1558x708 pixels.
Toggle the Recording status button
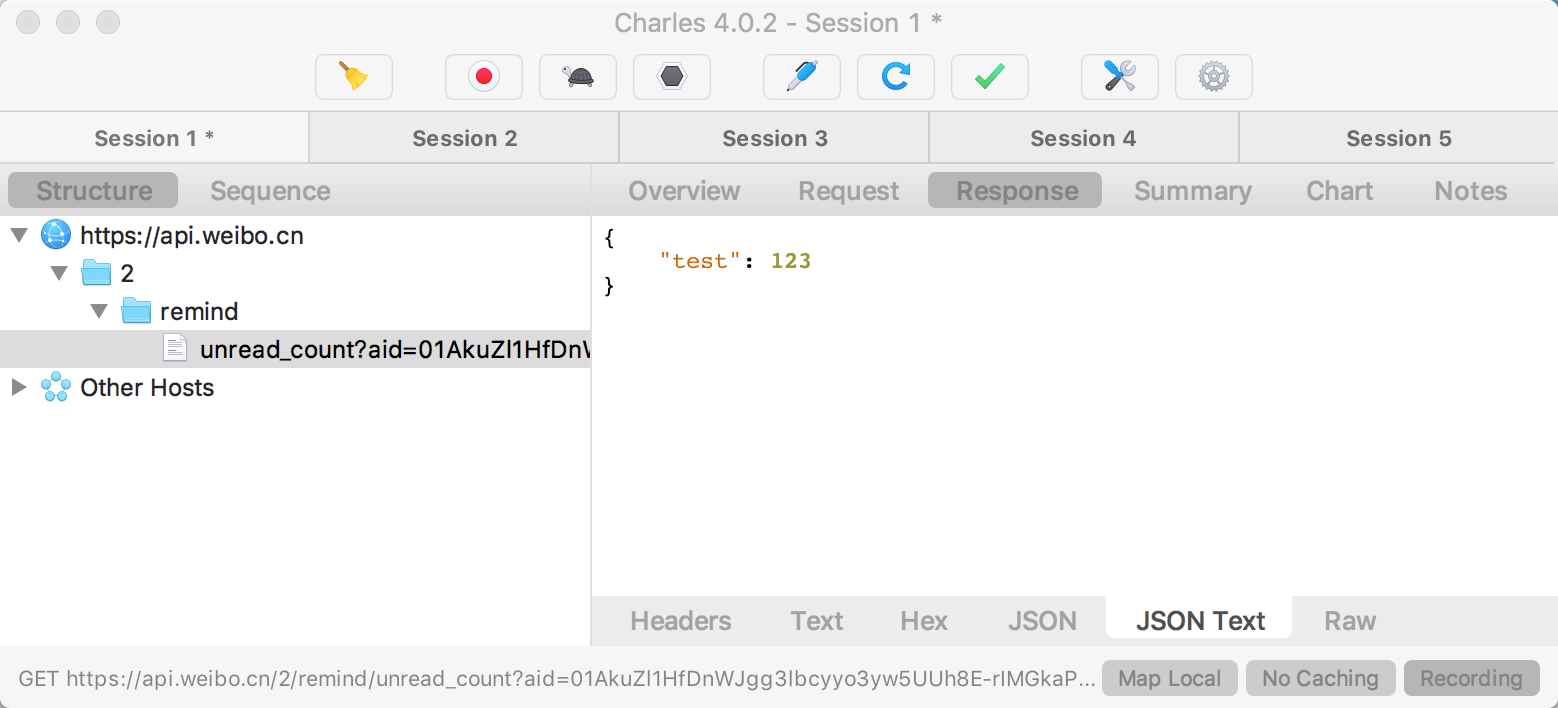1471,678
